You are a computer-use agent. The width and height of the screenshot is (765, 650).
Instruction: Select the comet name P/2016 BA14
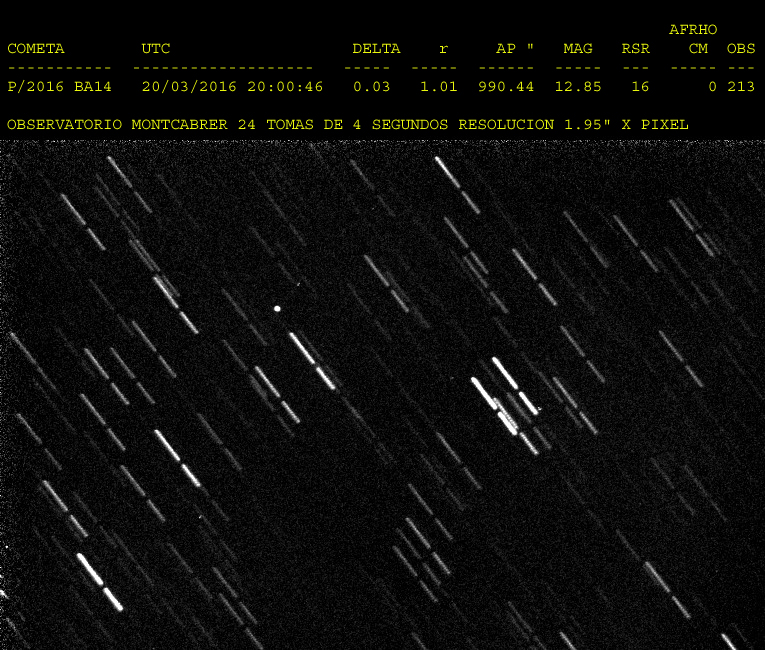(60, 87)
